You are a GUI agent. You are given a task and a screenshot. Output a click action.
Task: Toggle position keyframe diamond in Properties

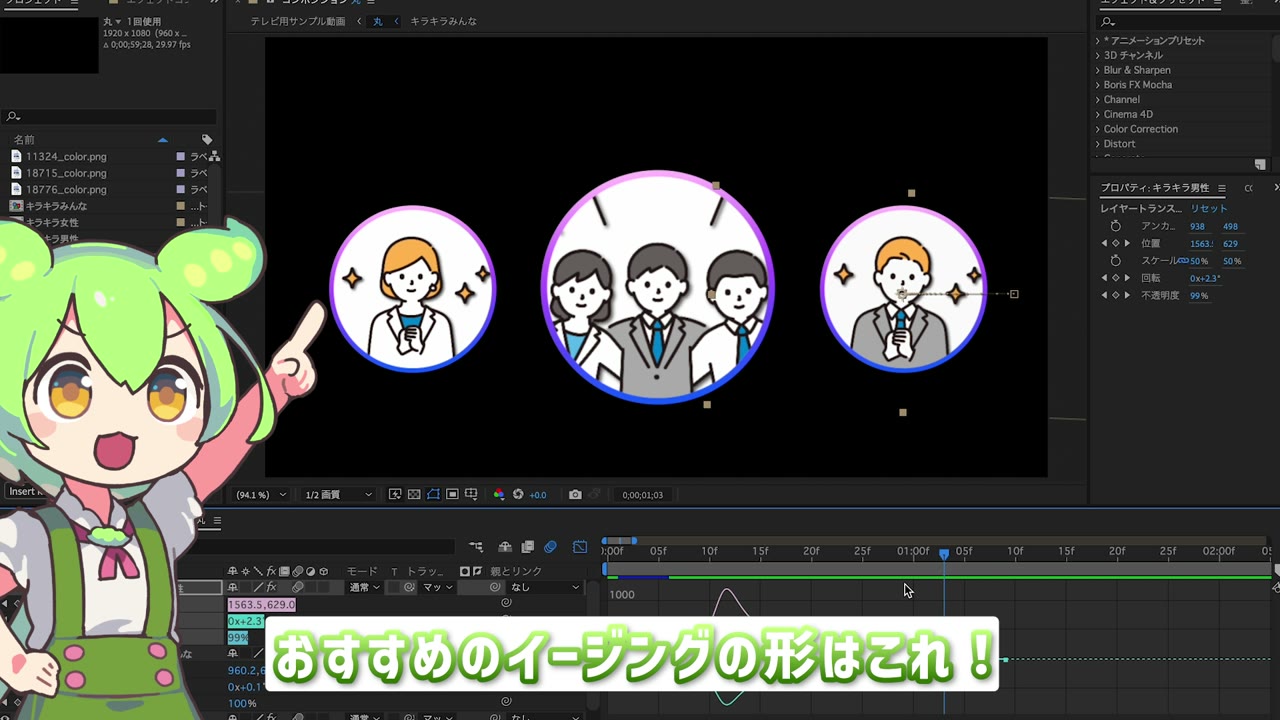pyautogui.click(x=1116, y=243)
